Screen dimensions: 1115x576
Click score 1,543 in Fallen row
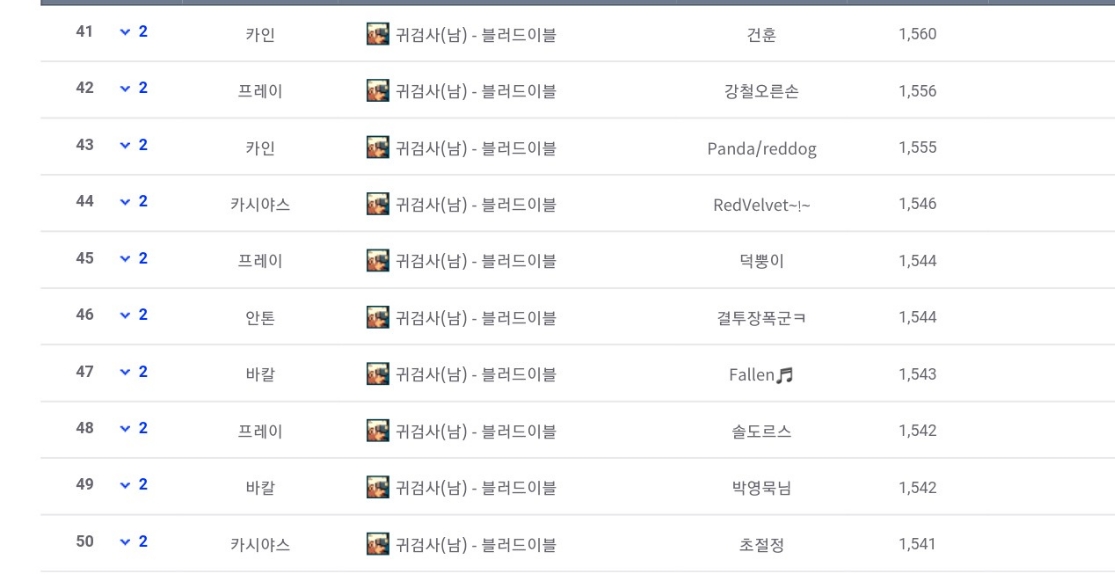point(917,374)
